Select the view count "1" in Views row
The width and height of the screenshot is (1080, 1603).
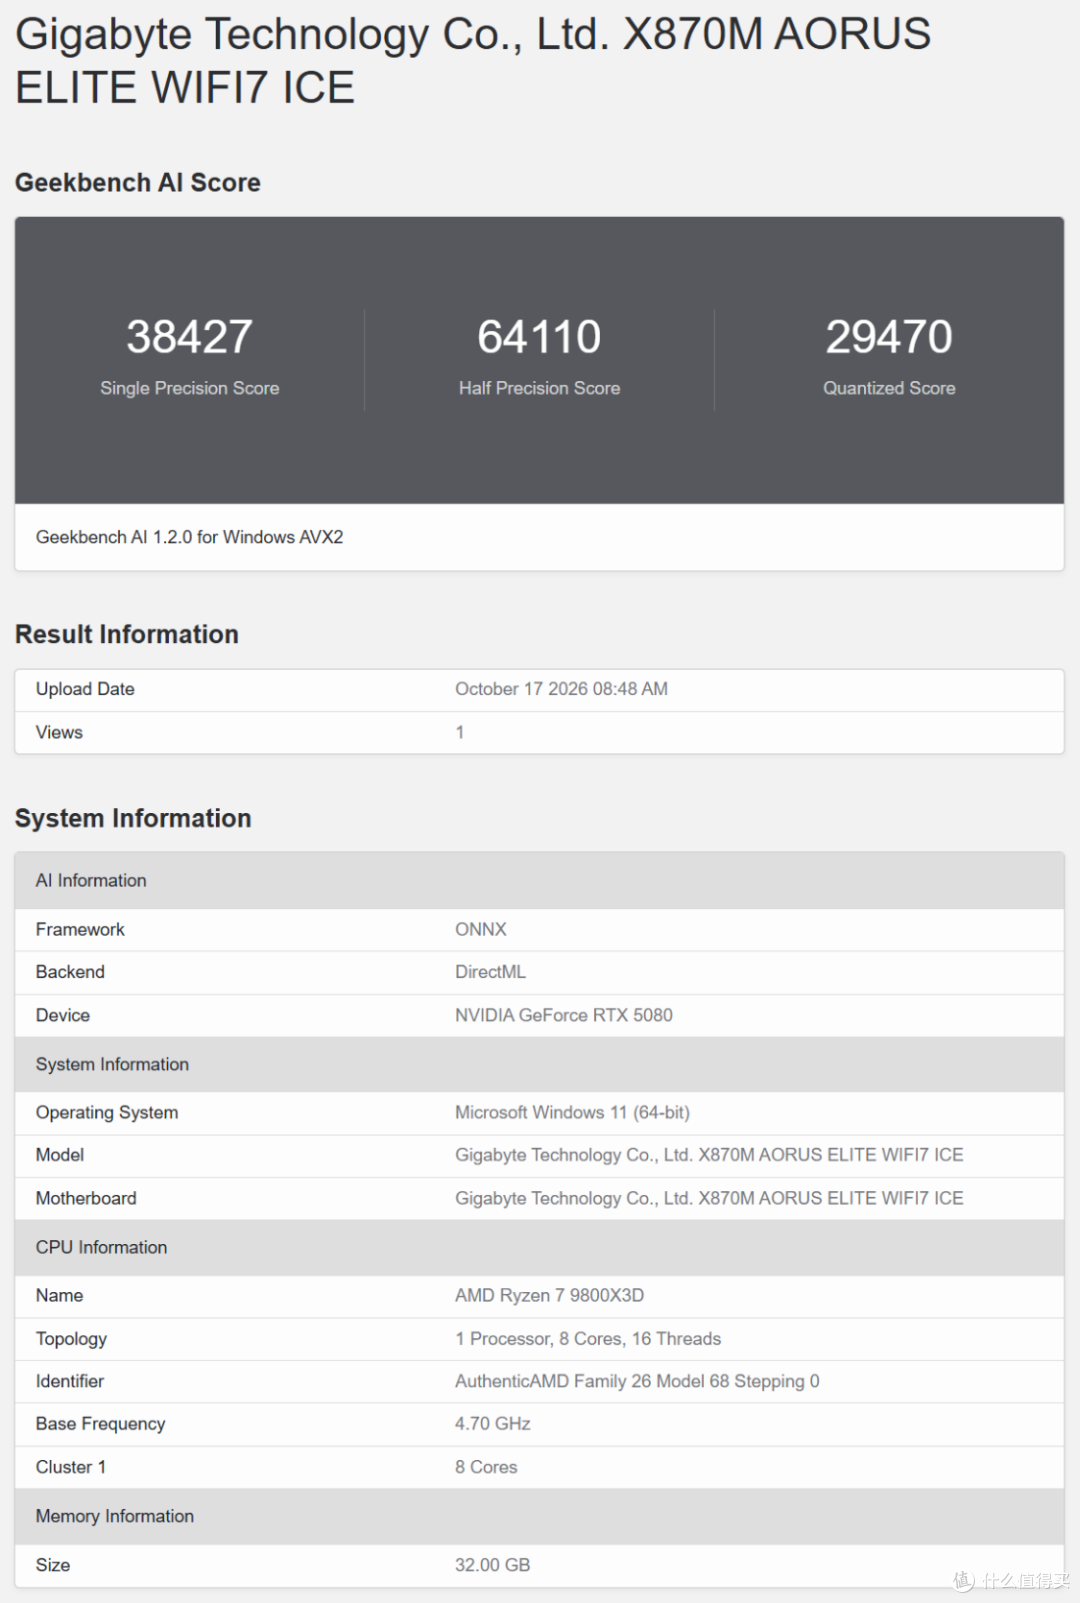coord(460,732)
